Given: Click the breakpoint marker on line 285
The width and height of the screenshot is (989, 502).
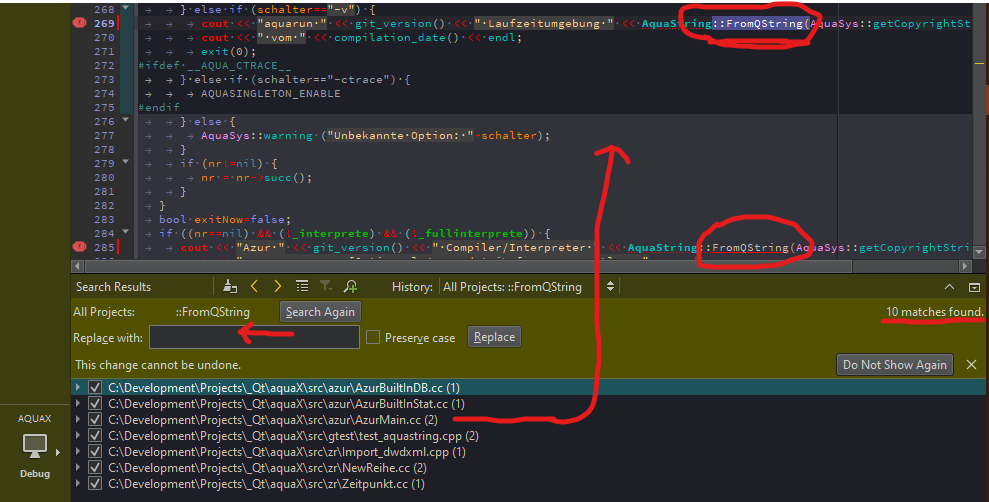Looking at the screenshot, I should [x=79, y=247].
